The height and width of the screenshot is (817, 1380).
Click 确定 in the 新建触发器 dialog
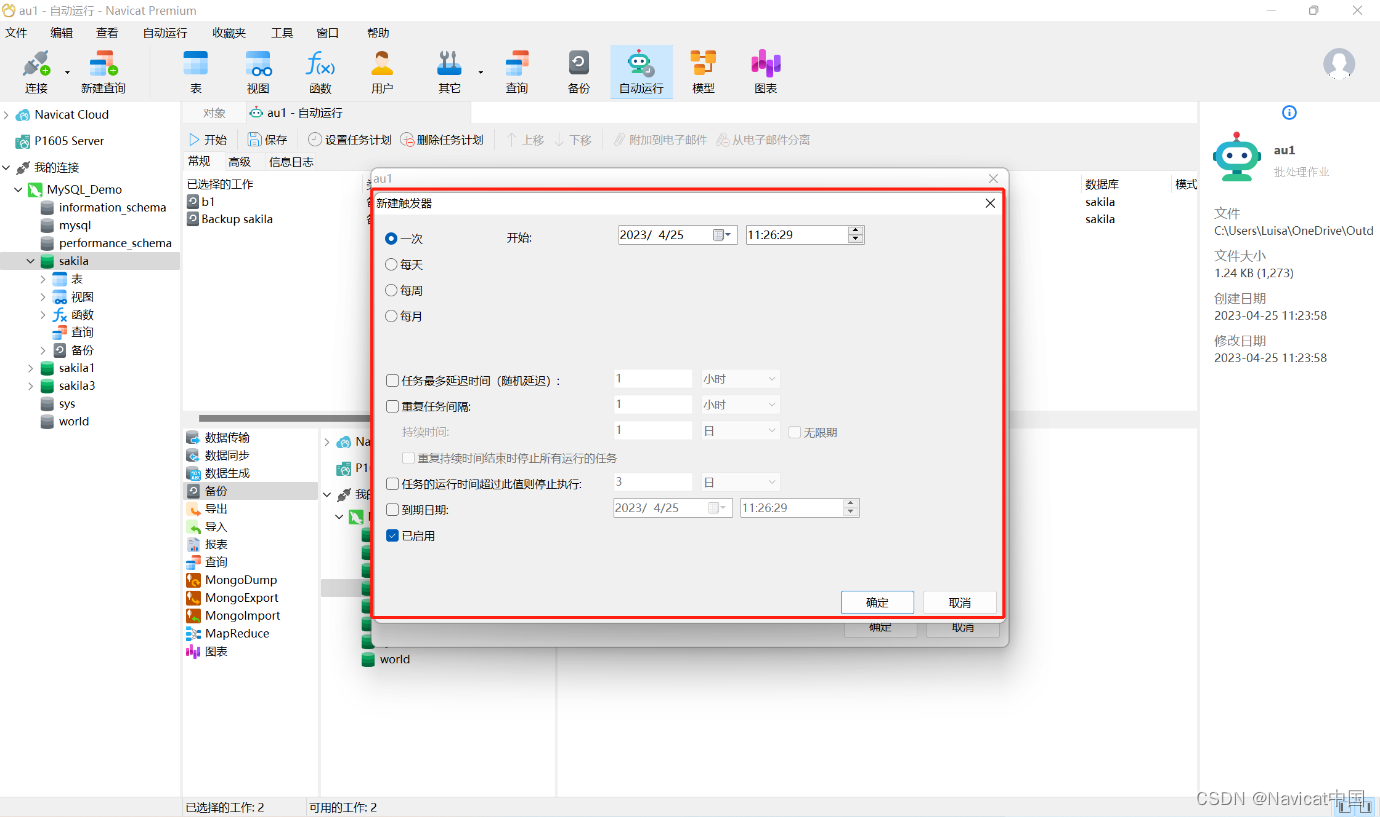[877, 603]
